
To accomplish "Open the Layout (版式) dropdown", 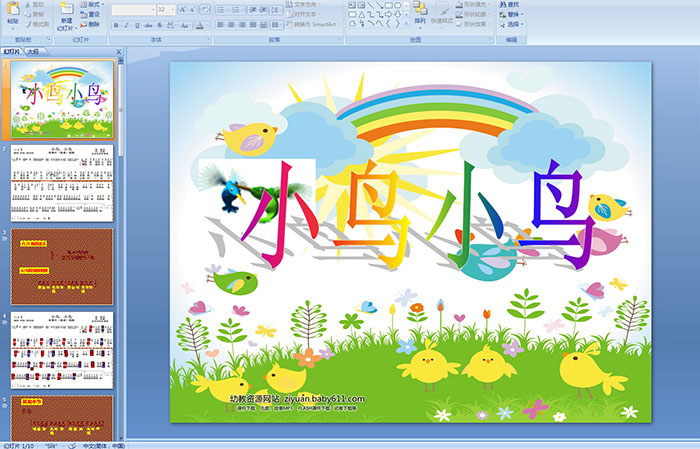I will pos(92,4).
